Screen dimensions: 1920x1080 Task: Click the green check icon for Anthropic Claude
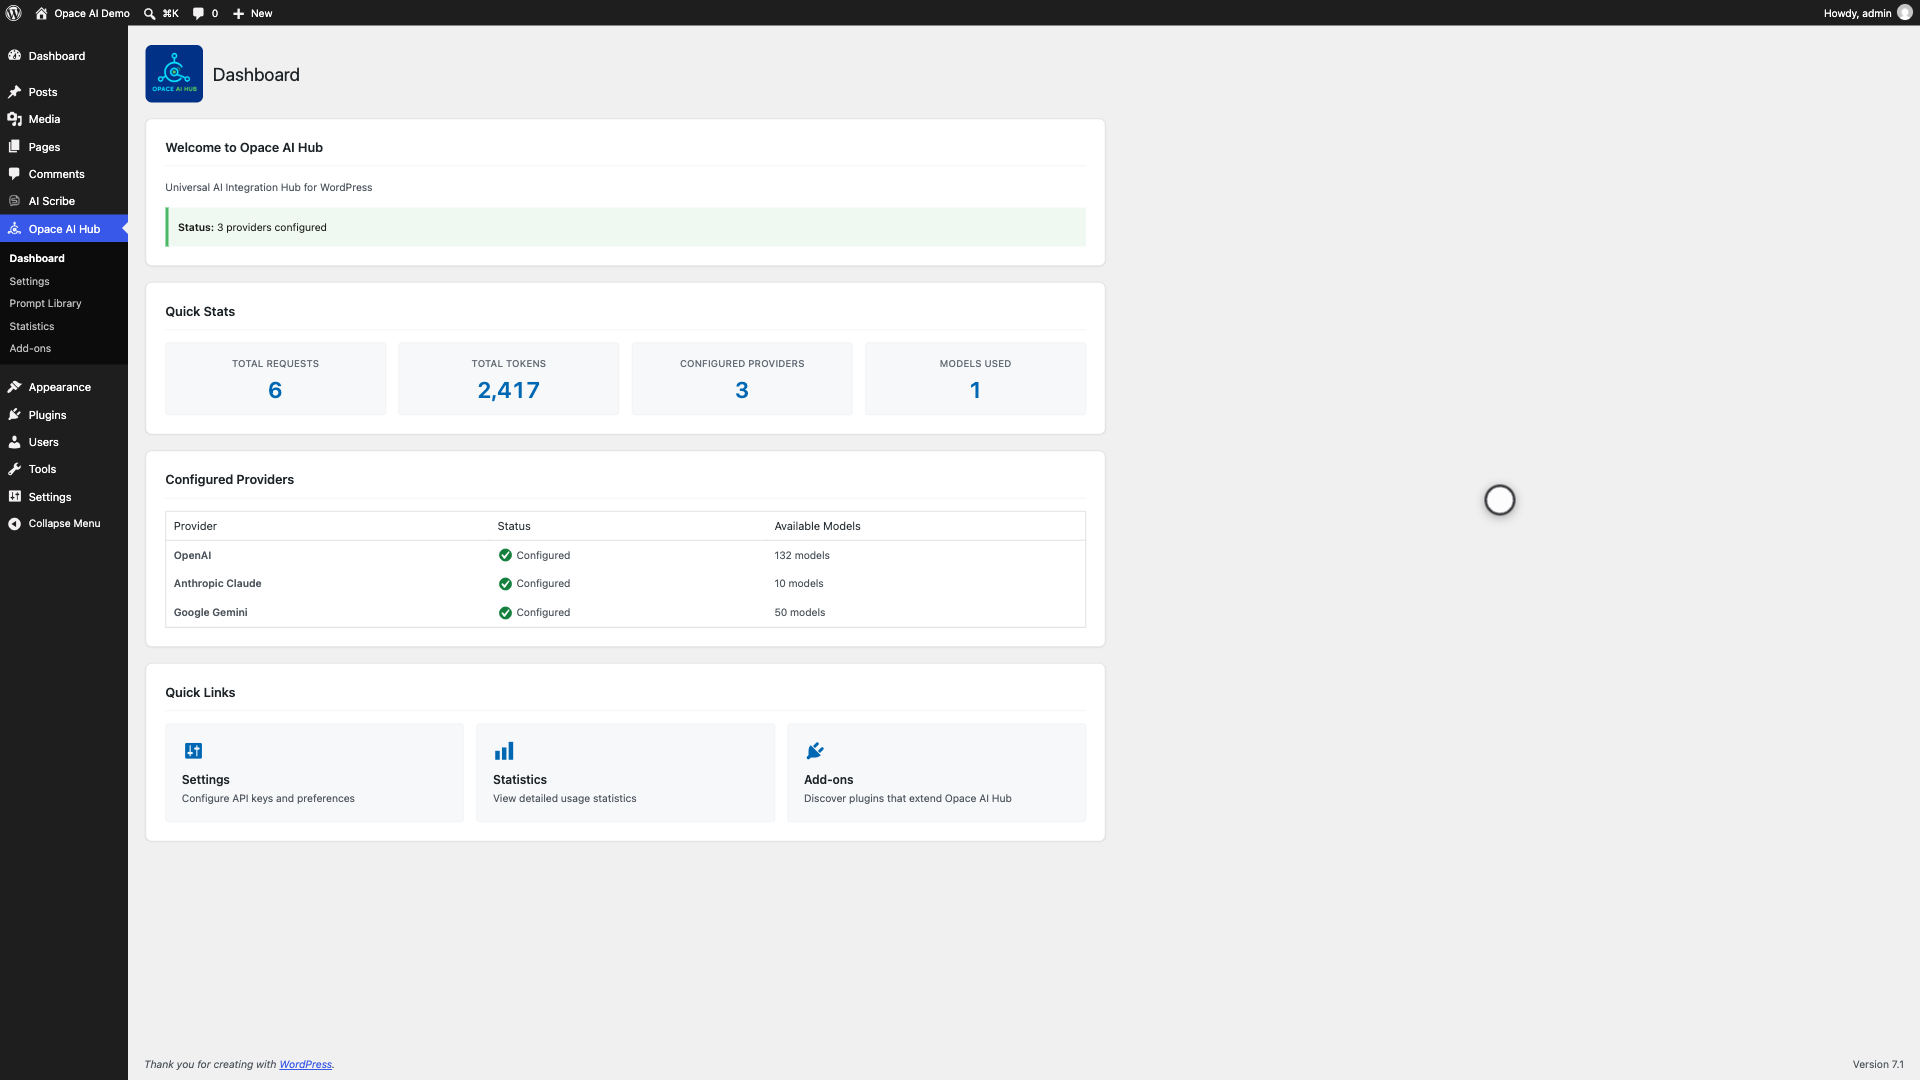coord(505,584)
